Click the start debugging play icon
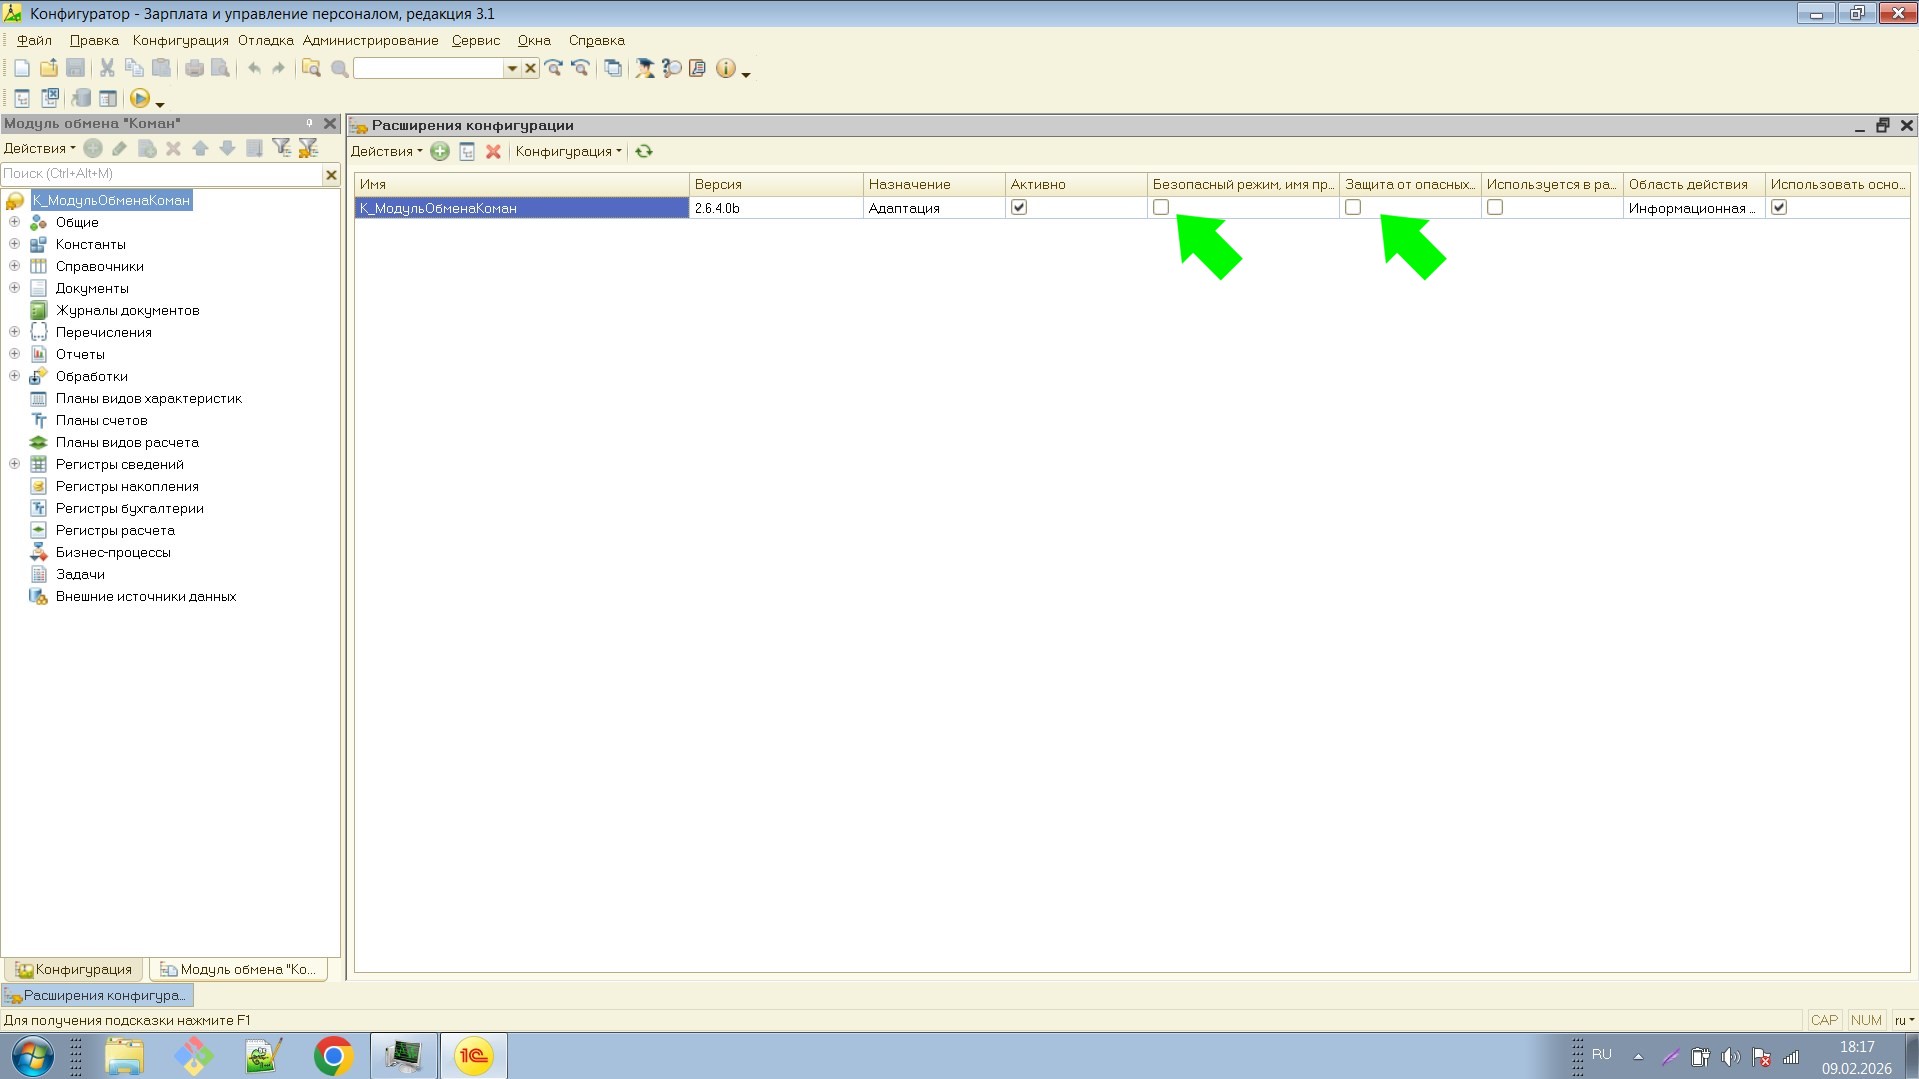Image resolution: width=1919 pixels, height=1079 pixels. (x=140, y=98)
